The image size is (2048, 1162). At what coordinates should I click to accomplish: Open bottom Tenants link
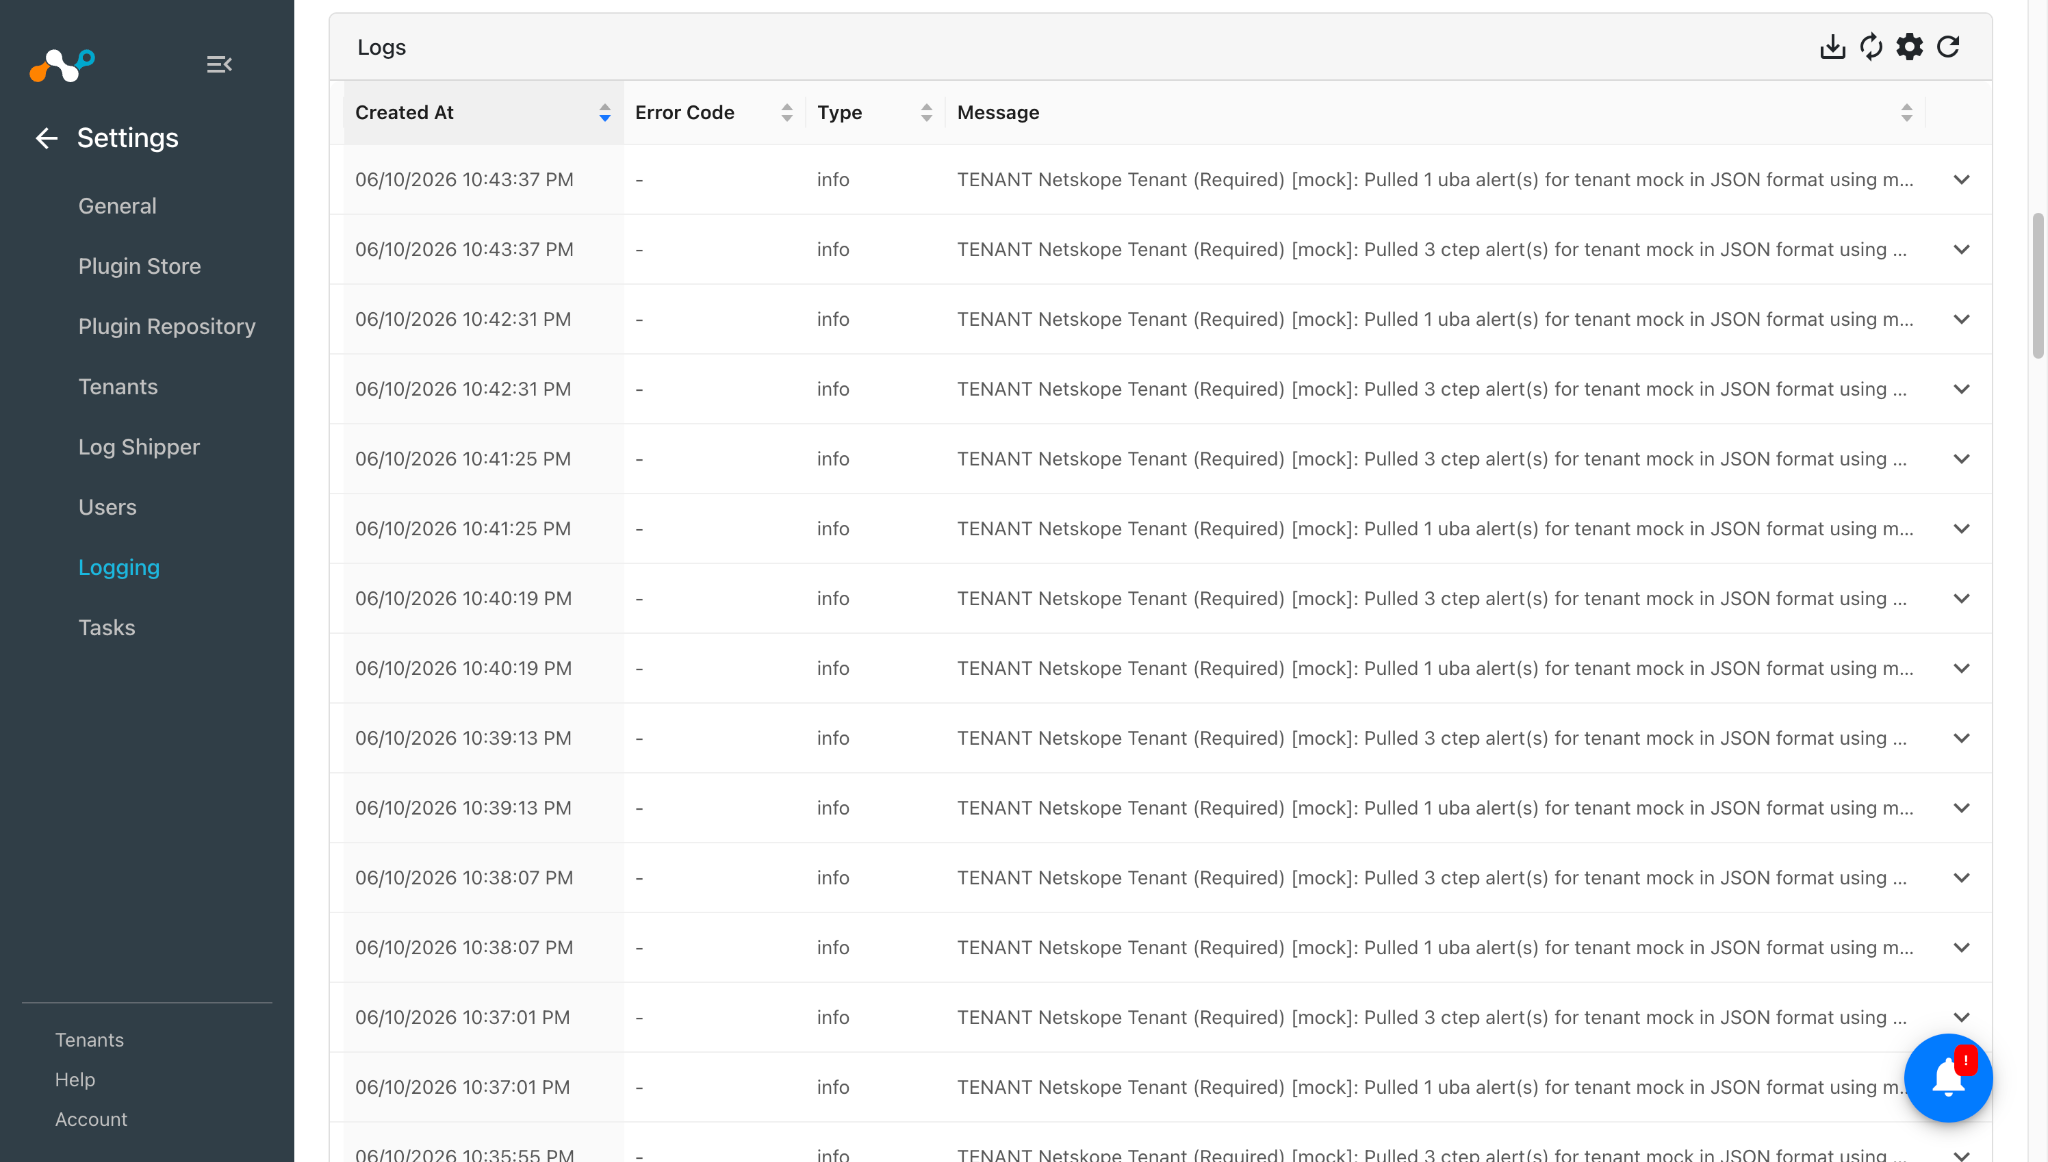pyautogui.click(x=89, y=1040)
